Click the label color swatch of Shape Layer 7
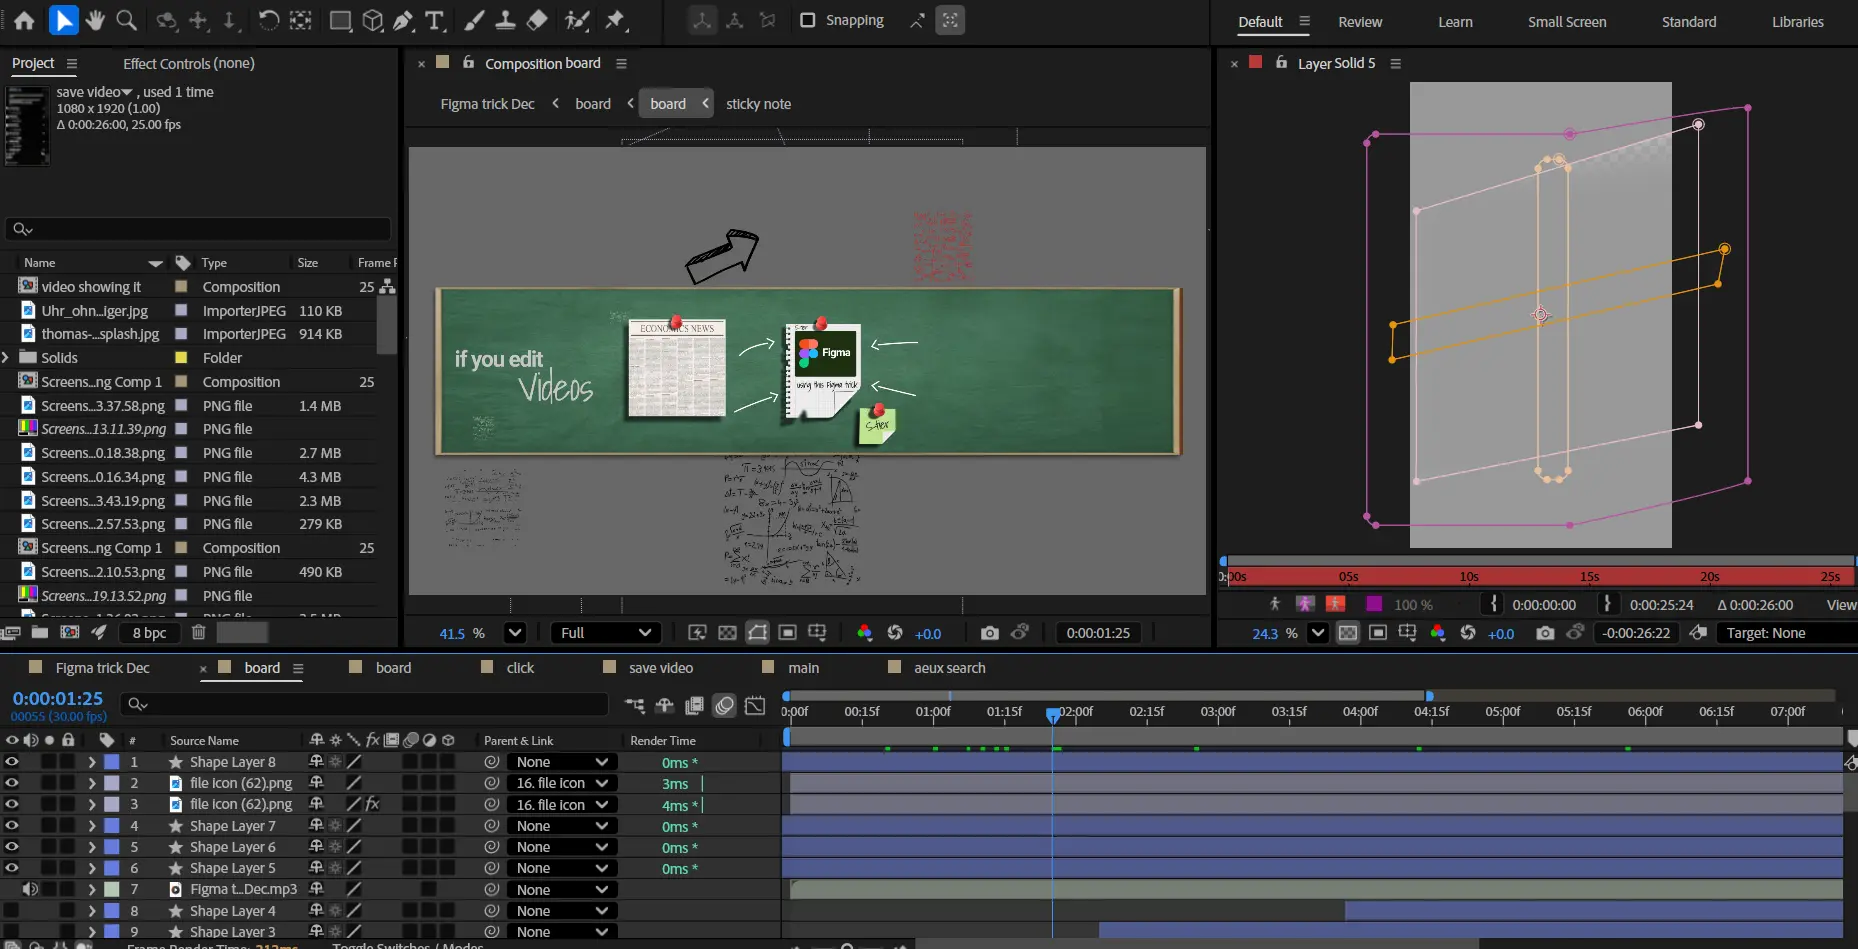The height and width of the screenshot is (949, 1858). click(112, 826)
